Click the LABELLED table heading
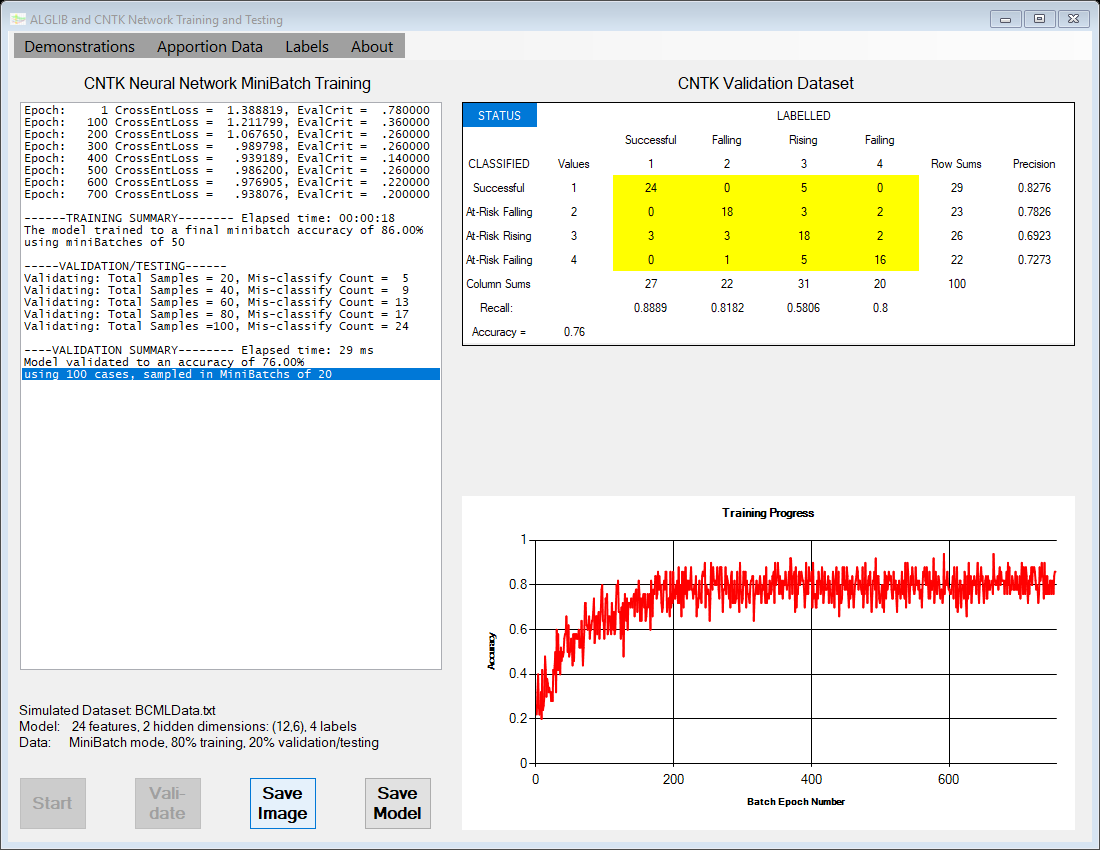 (803, 116)
